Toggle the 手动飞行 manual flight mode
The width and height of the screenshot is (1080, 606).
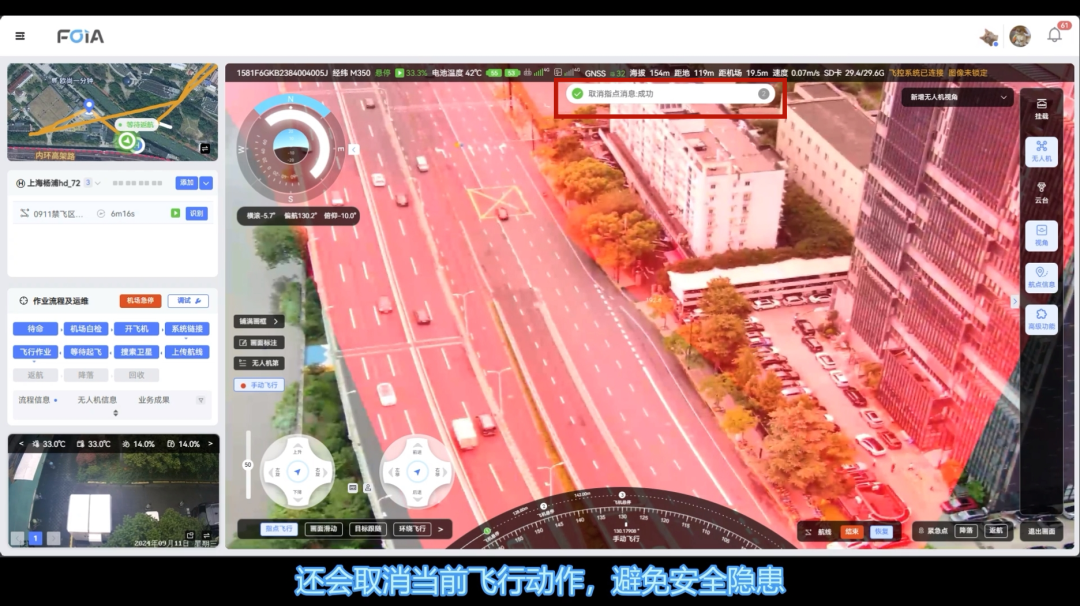tap(259, 385)
